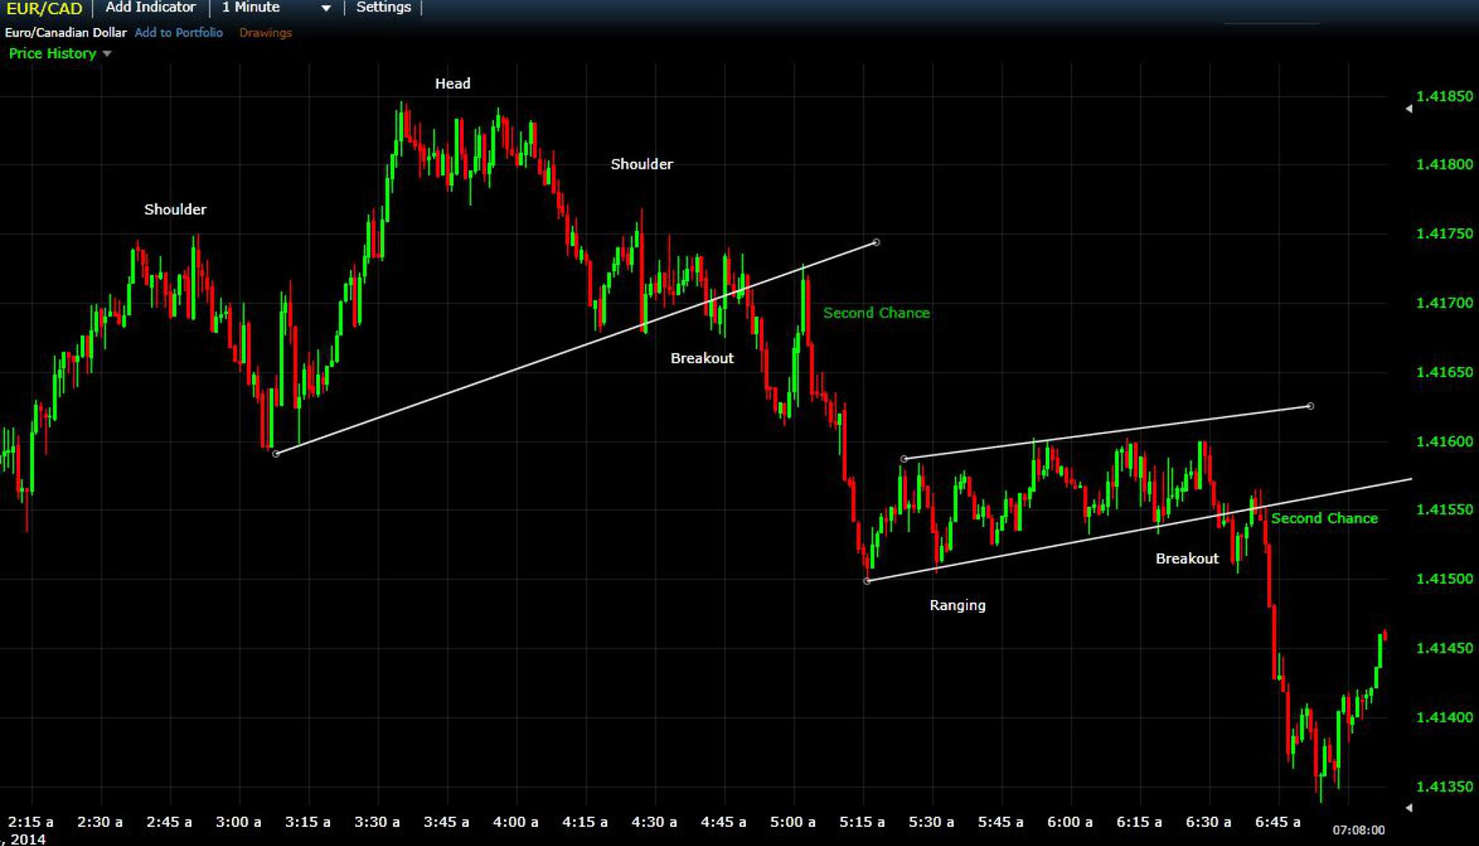
Task: Open the 1 Minute timeframe dropdown
Action: 276,7
